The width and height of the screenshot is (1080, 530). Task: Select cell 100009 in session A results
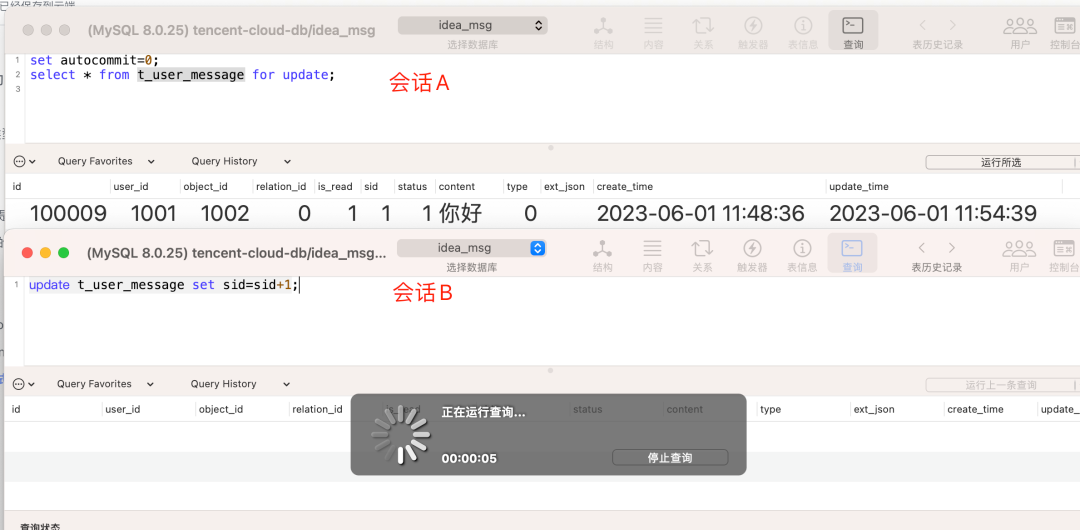point(68,214)
